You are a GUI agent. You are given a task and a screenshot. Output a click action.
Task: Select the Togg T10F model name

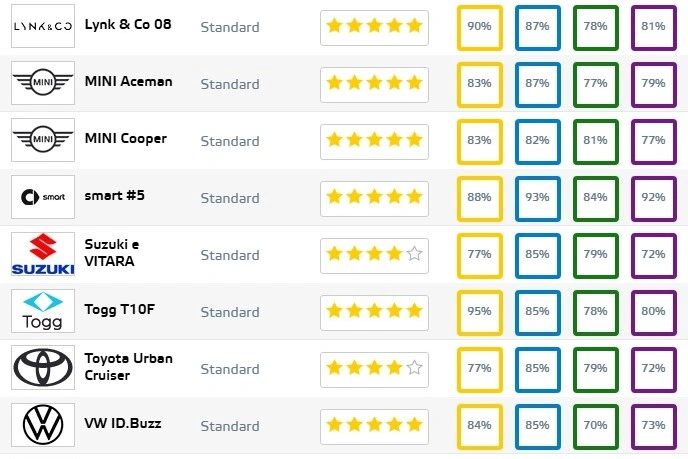[120, 309]
